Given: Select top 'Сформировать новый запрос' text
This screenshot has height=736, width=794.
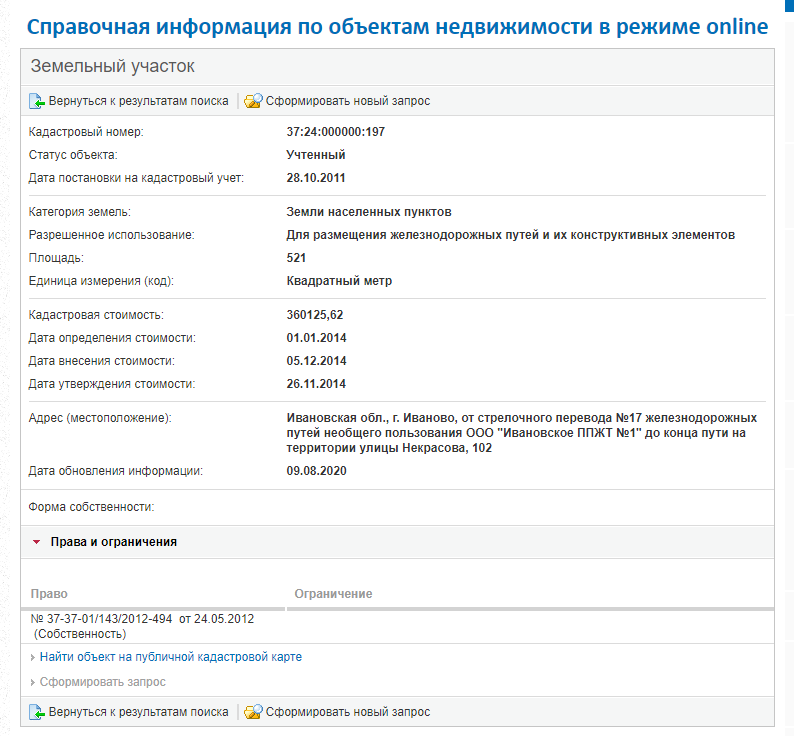Looking at the screenshot, I should (348, 101).
